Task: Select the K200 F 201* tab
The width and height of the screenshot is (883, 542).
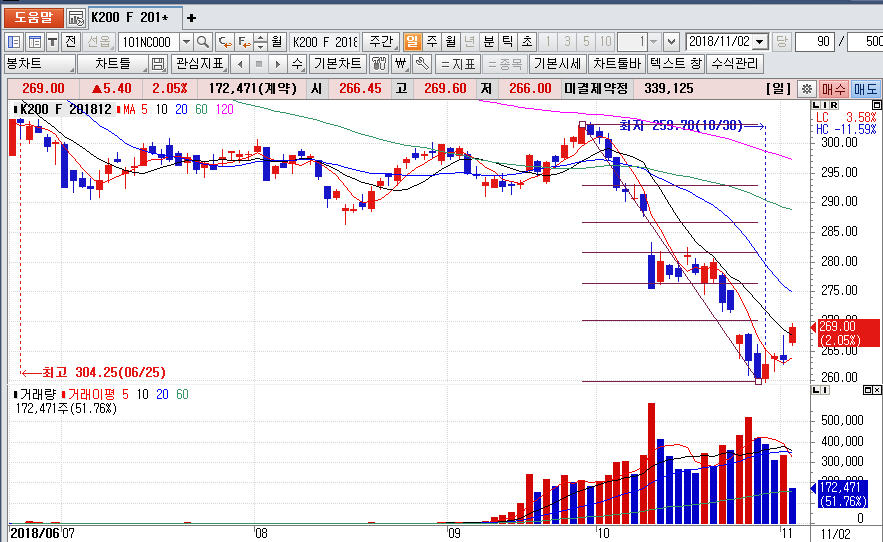Action: (x=129, y=18)
